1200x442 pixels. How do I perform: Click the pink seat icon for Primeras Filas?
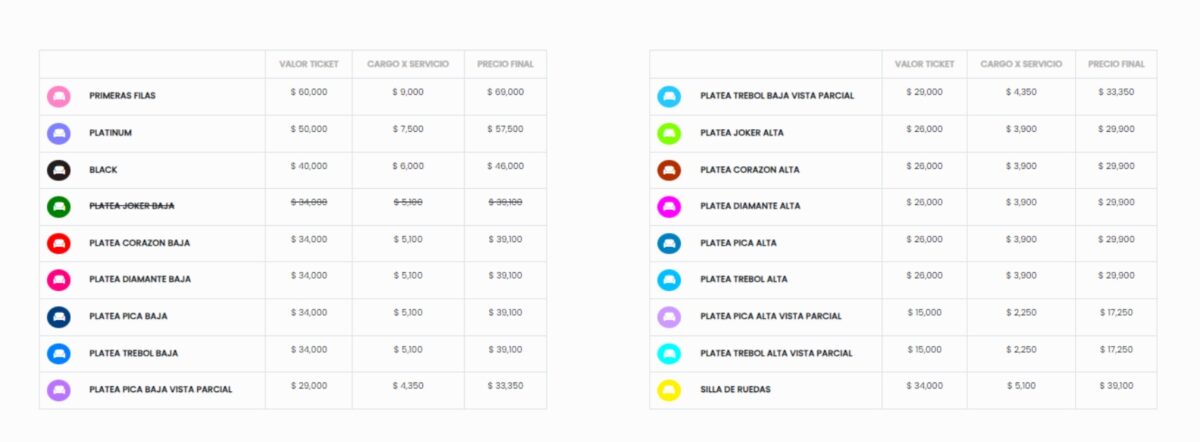click(59, 97)
